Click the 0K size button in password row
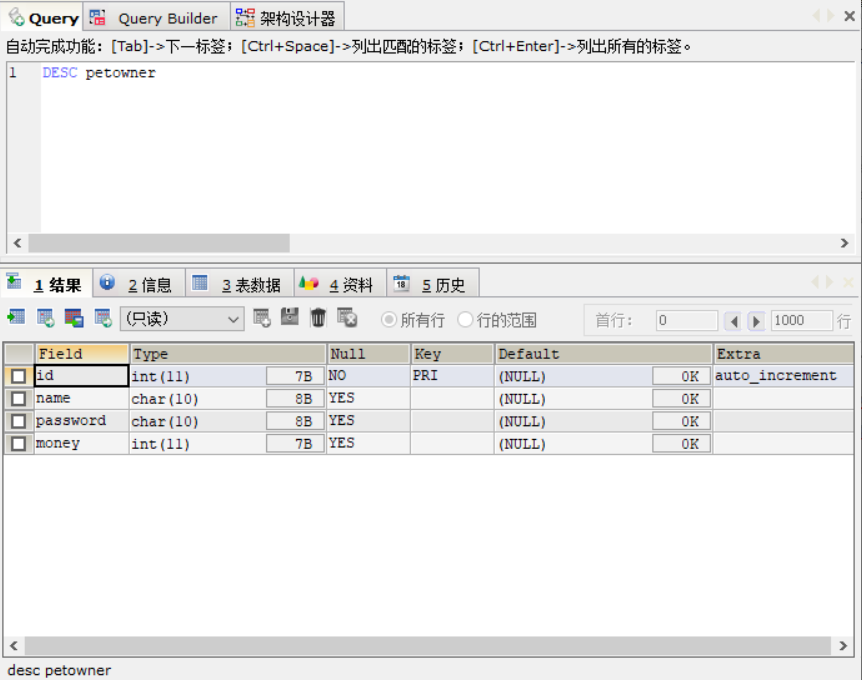This screenshot has width=862, height=680. 682,421
